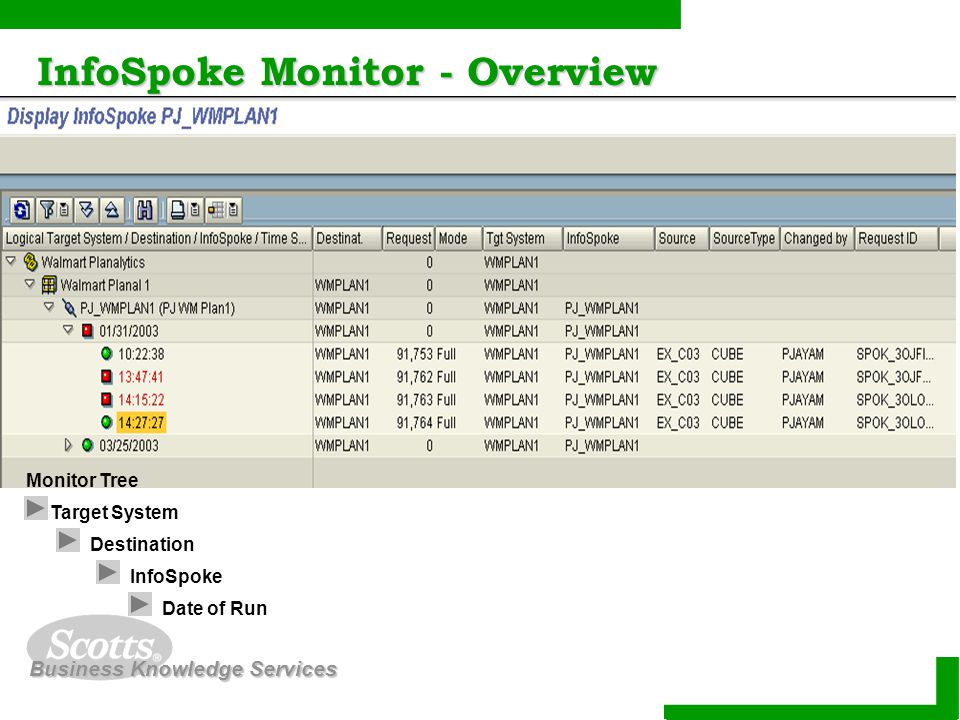
Task: Open the Print options dropdown arrow
Action: pyautogui.click(x=195, y=210)
